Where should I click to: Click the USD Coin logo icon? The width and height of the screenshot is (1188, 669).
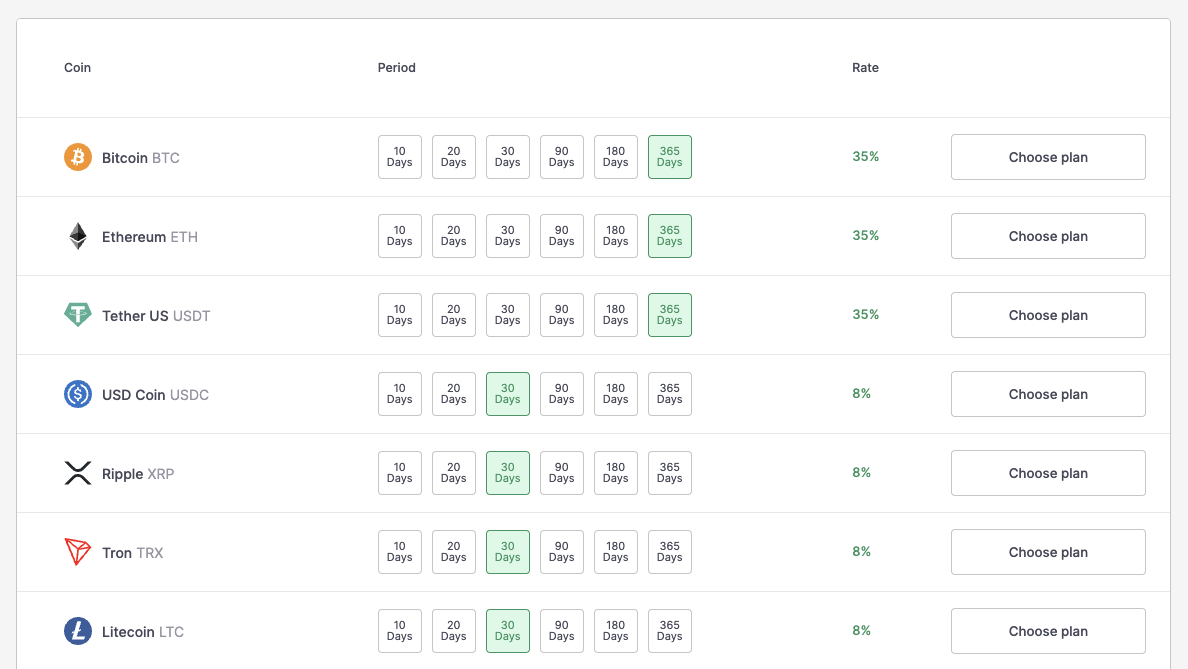pos(78,394)
